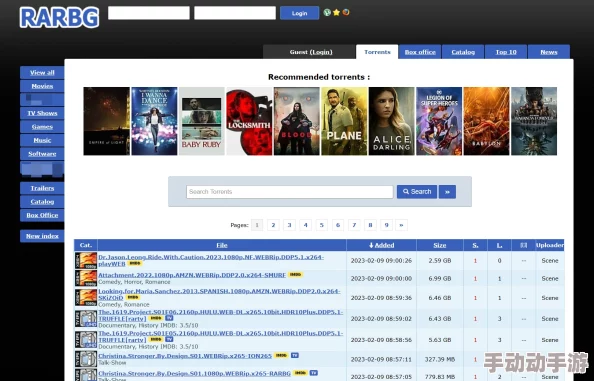
Task: Click TV category icon for The.1619.Project.S01E06
Action: (86, 319)
